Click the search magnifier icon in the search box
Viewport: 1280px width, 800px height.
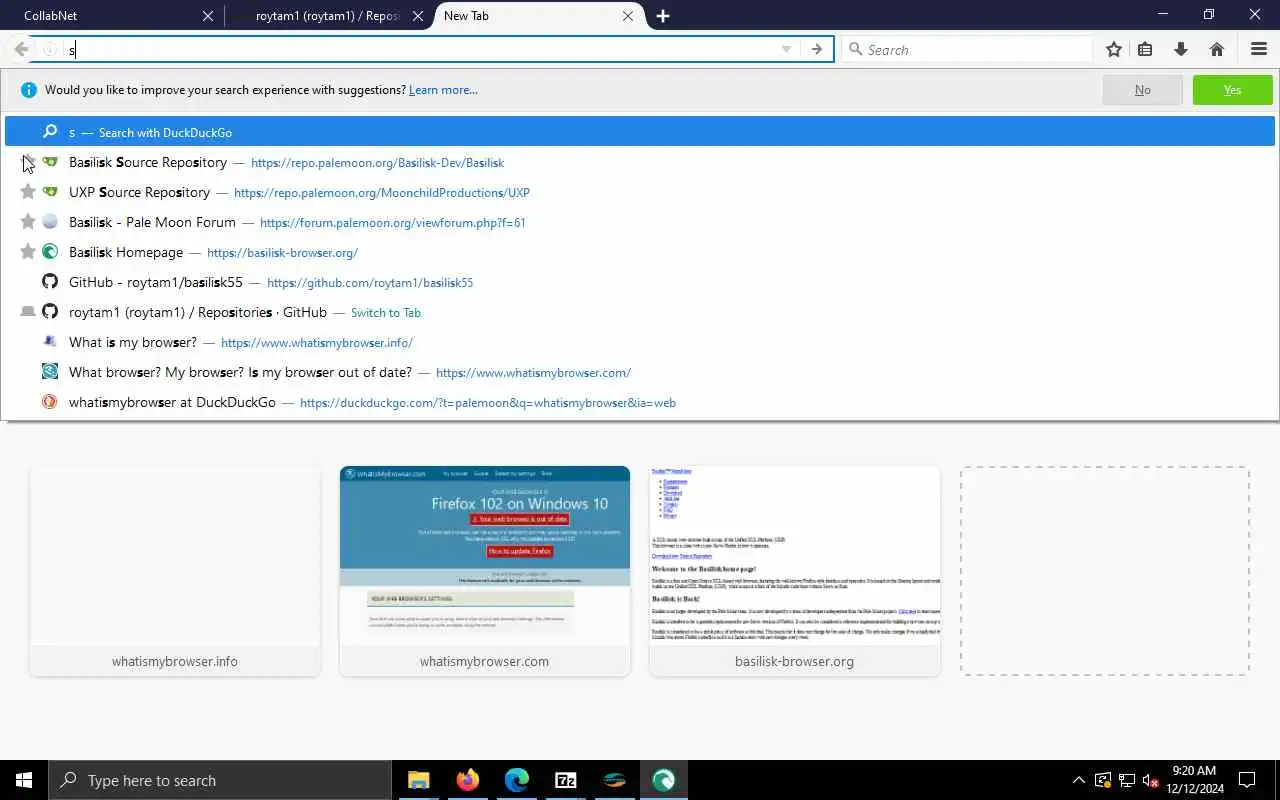pos(855,49)
